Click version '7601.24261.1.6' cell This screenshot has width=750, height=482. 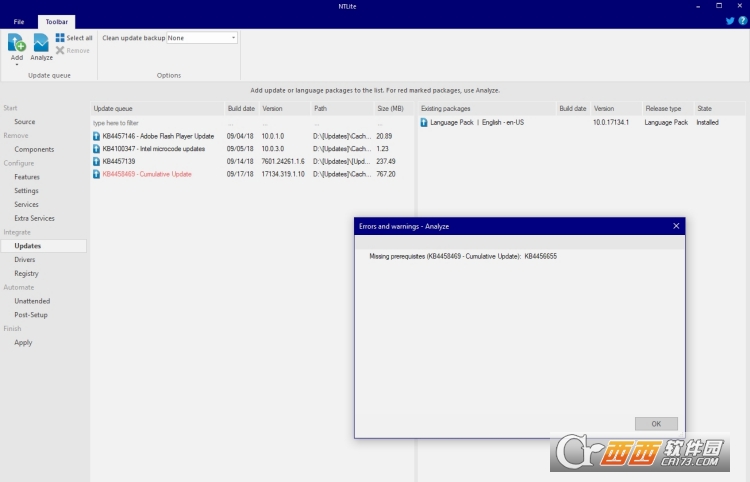pos(283,162)
